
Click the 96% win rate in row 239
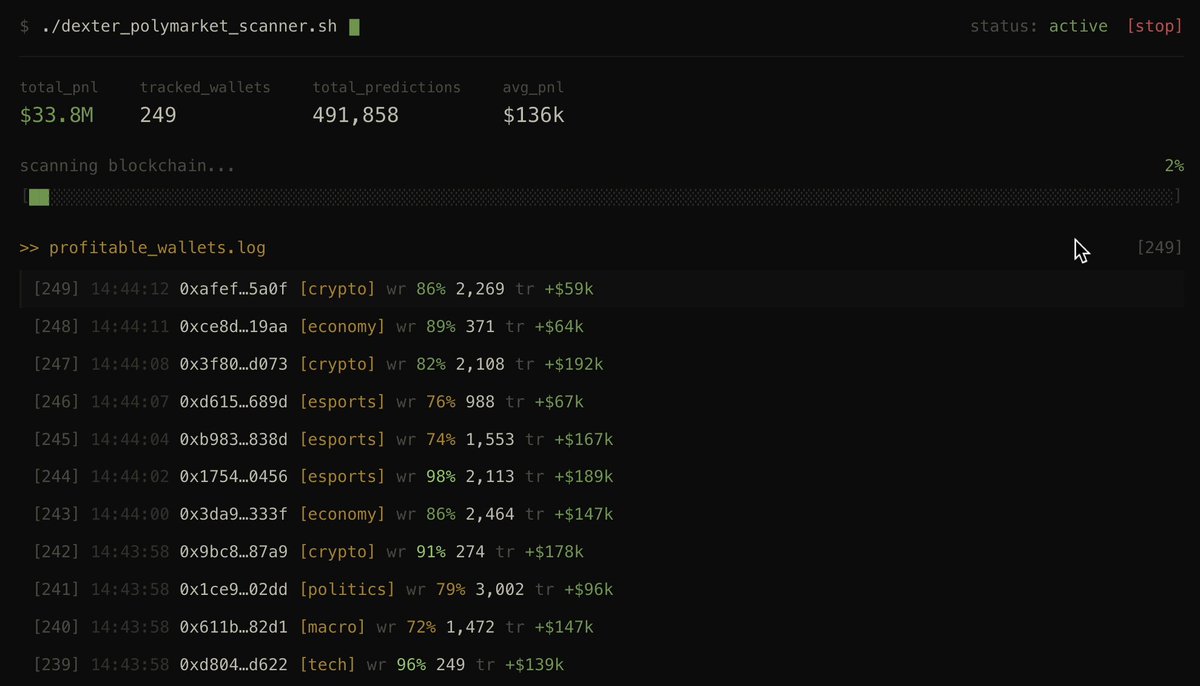(411, 665)
